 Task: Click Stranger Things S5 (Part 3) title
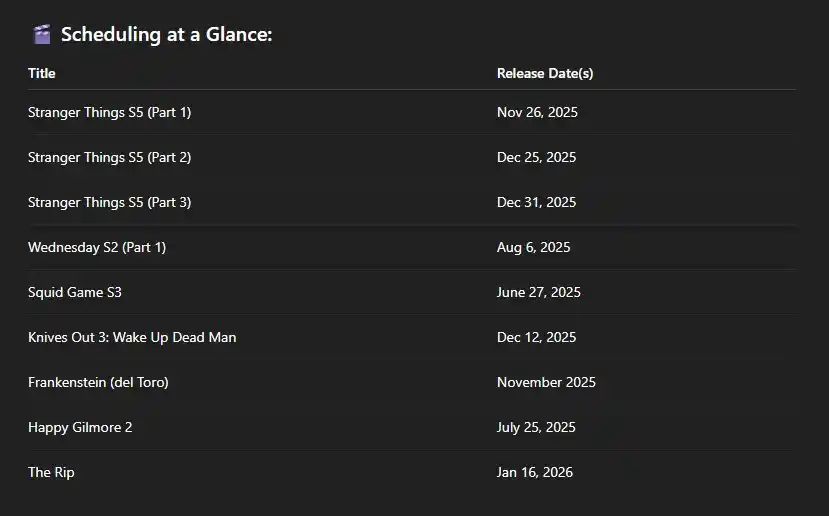(109, 202)
